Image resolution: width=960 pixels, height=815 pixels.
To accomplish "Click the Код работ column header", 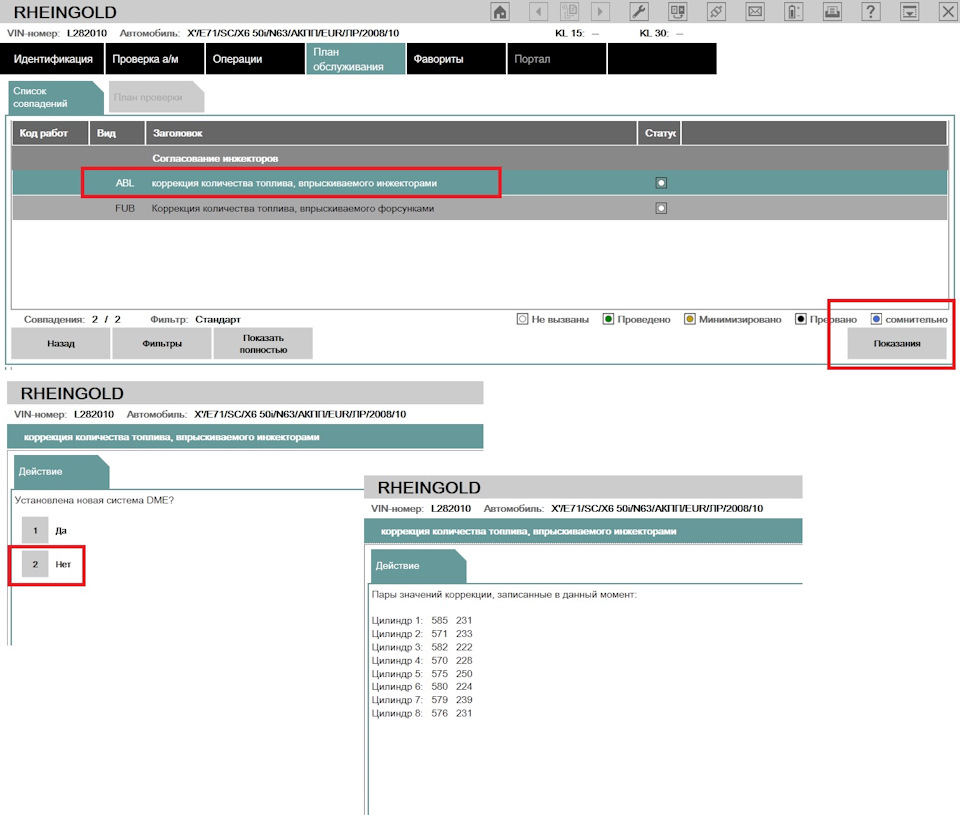I will click(x=50, y=133).
